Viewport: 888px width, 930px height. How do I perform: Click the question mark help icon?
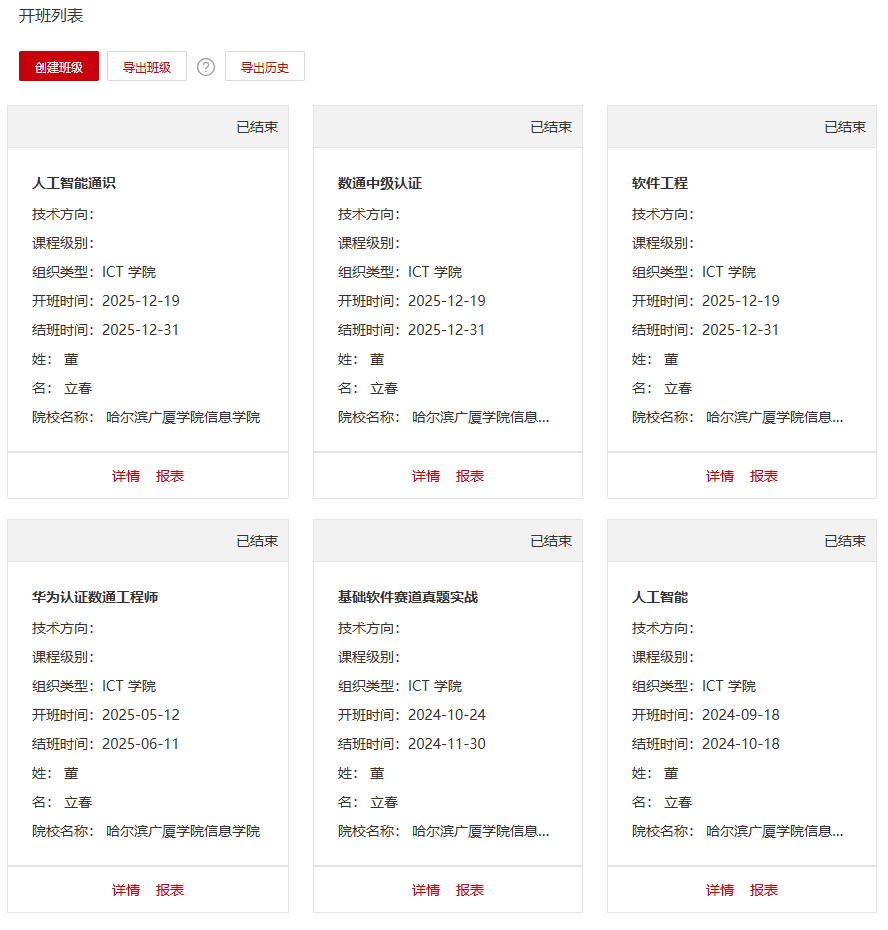point(206,67)
